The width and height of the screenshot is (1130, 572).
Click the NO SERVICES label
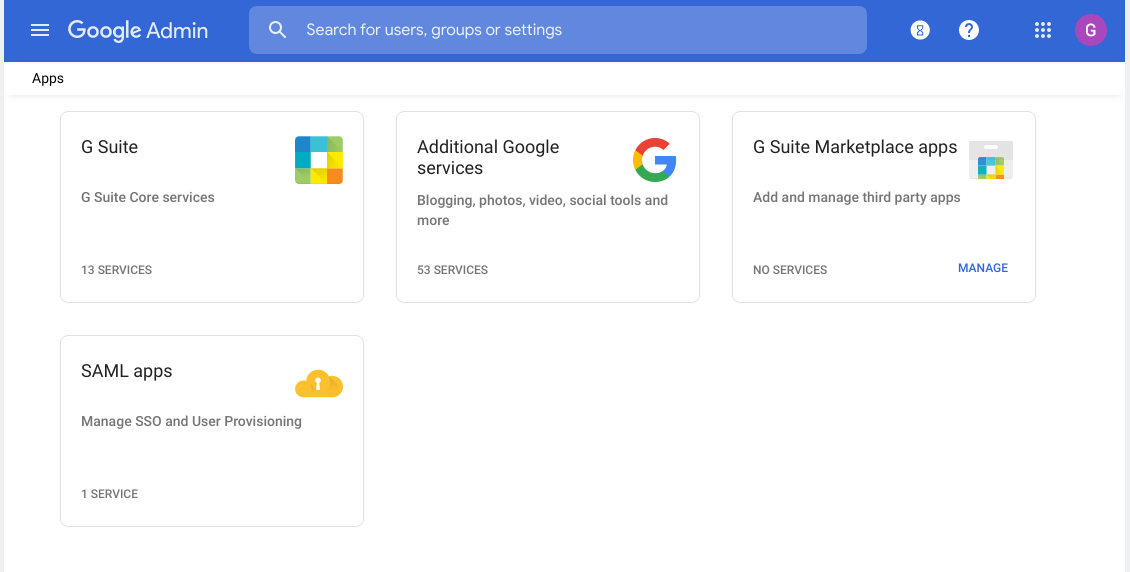[790, 270]
